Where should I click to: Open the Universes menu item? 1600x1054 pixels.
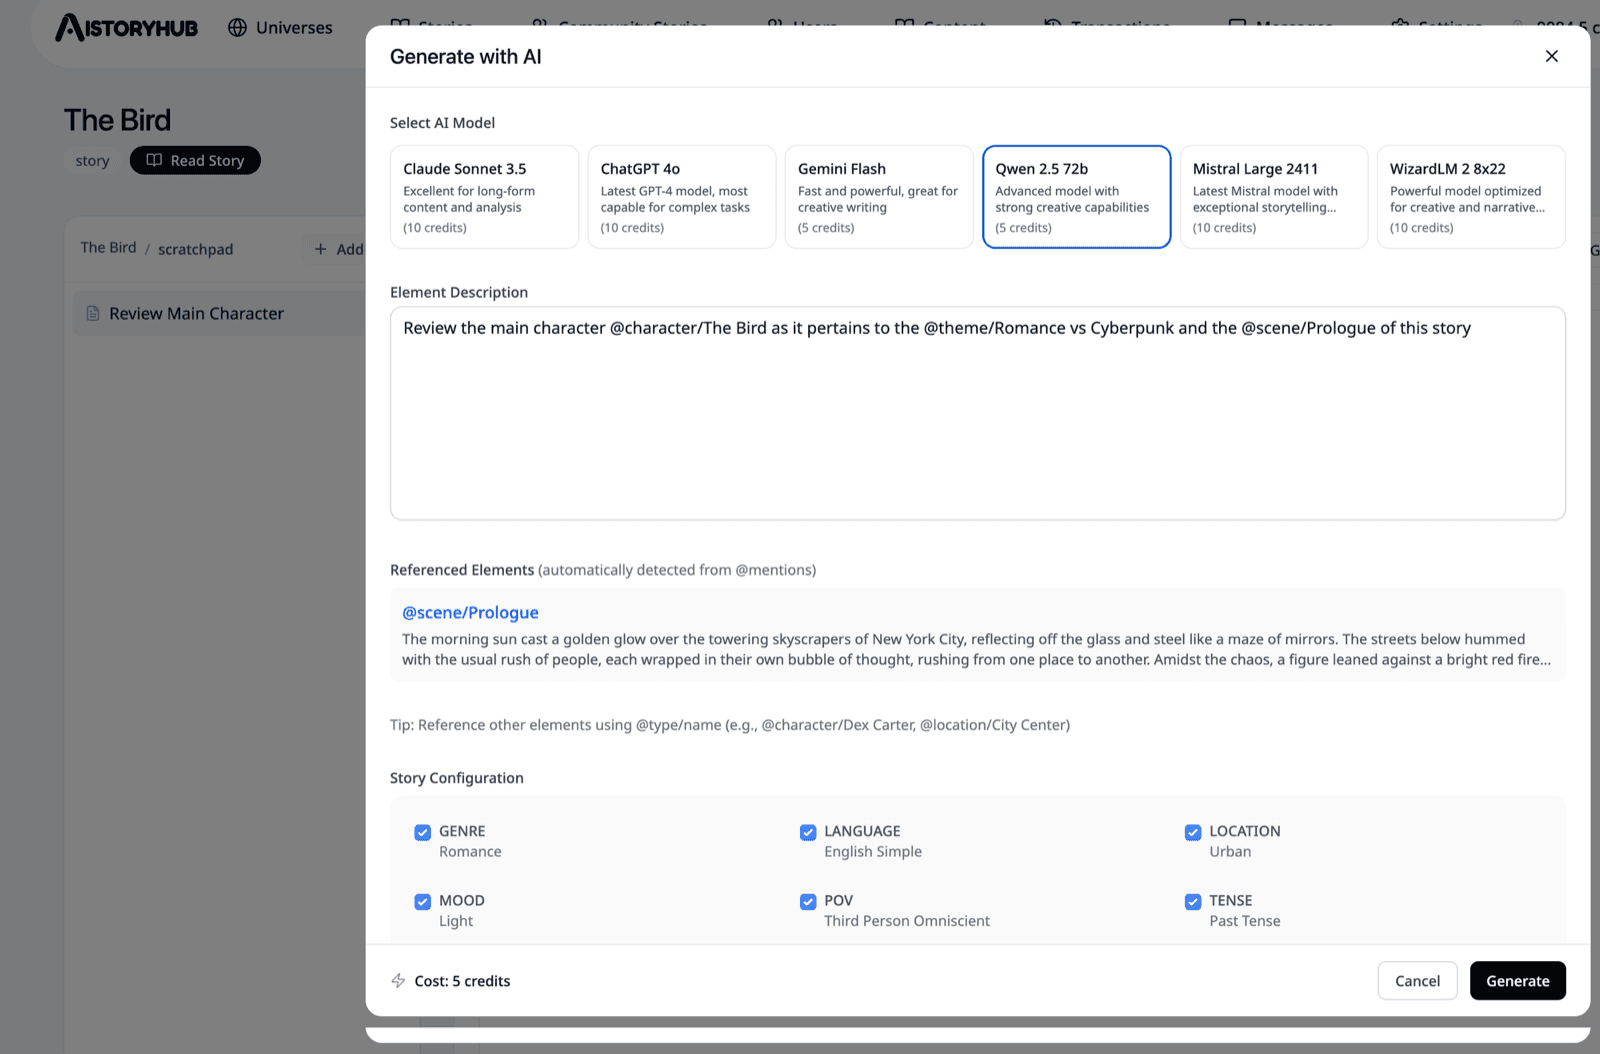click(x=280, y=28)
